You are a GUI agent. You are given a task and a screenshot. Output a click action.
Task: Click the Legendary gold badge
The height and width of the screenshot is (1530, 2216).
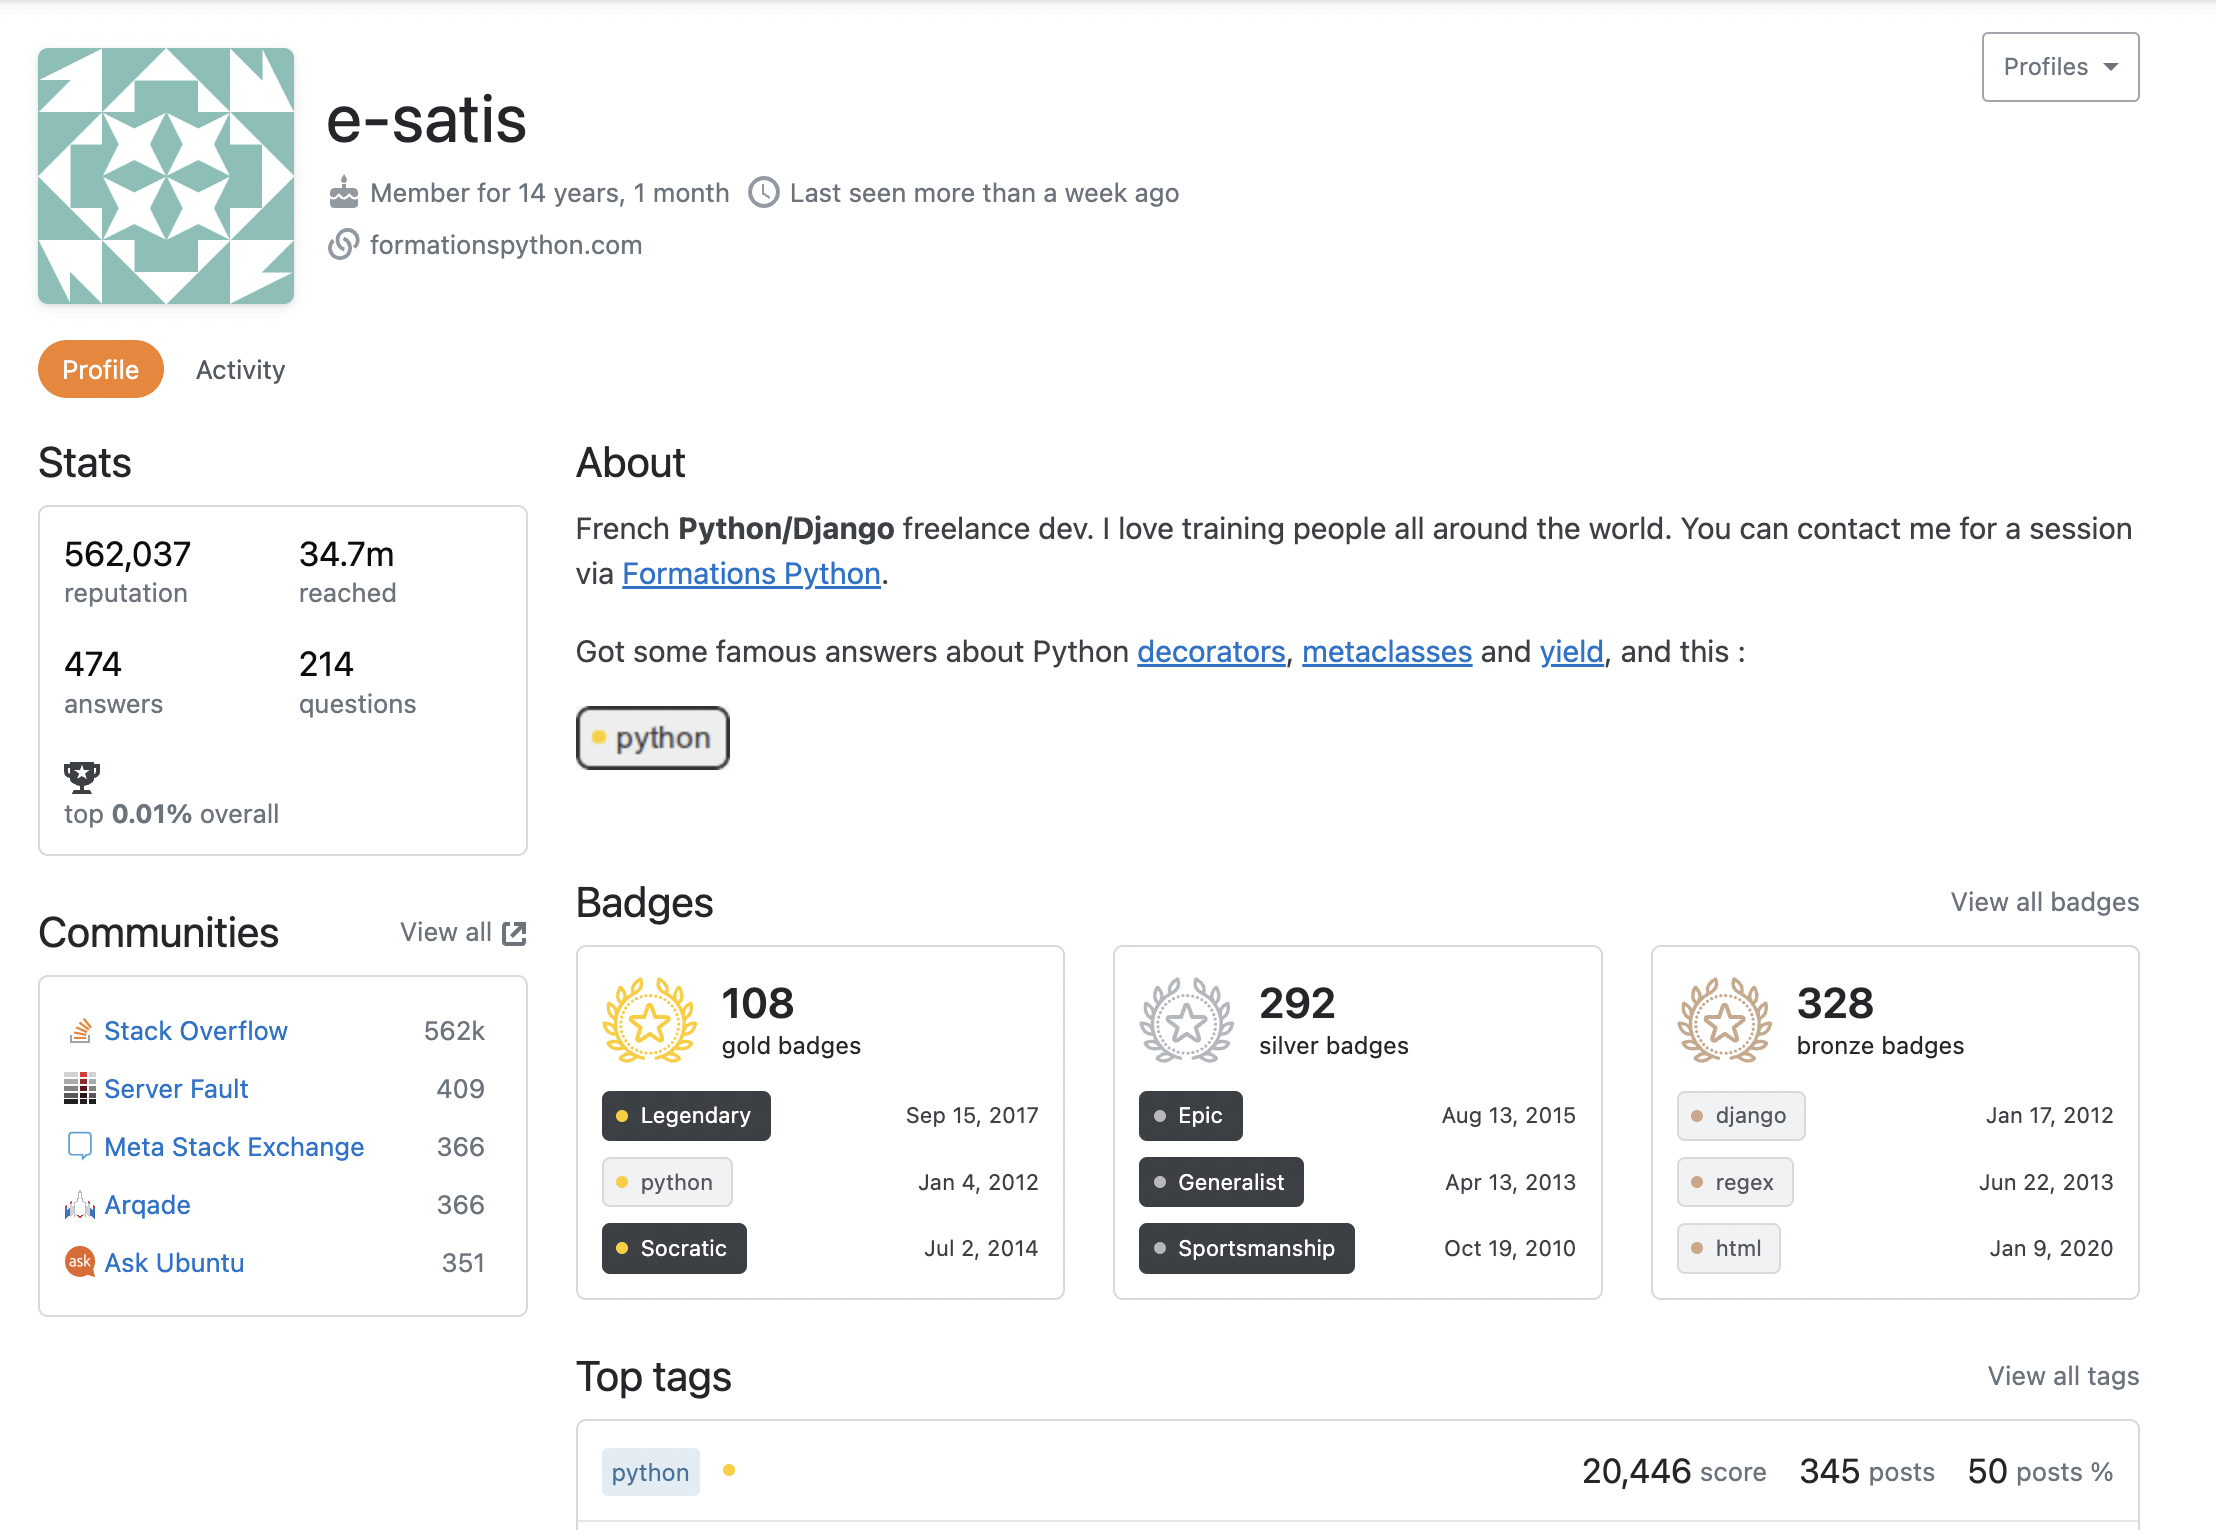(x=686, y=1116)
